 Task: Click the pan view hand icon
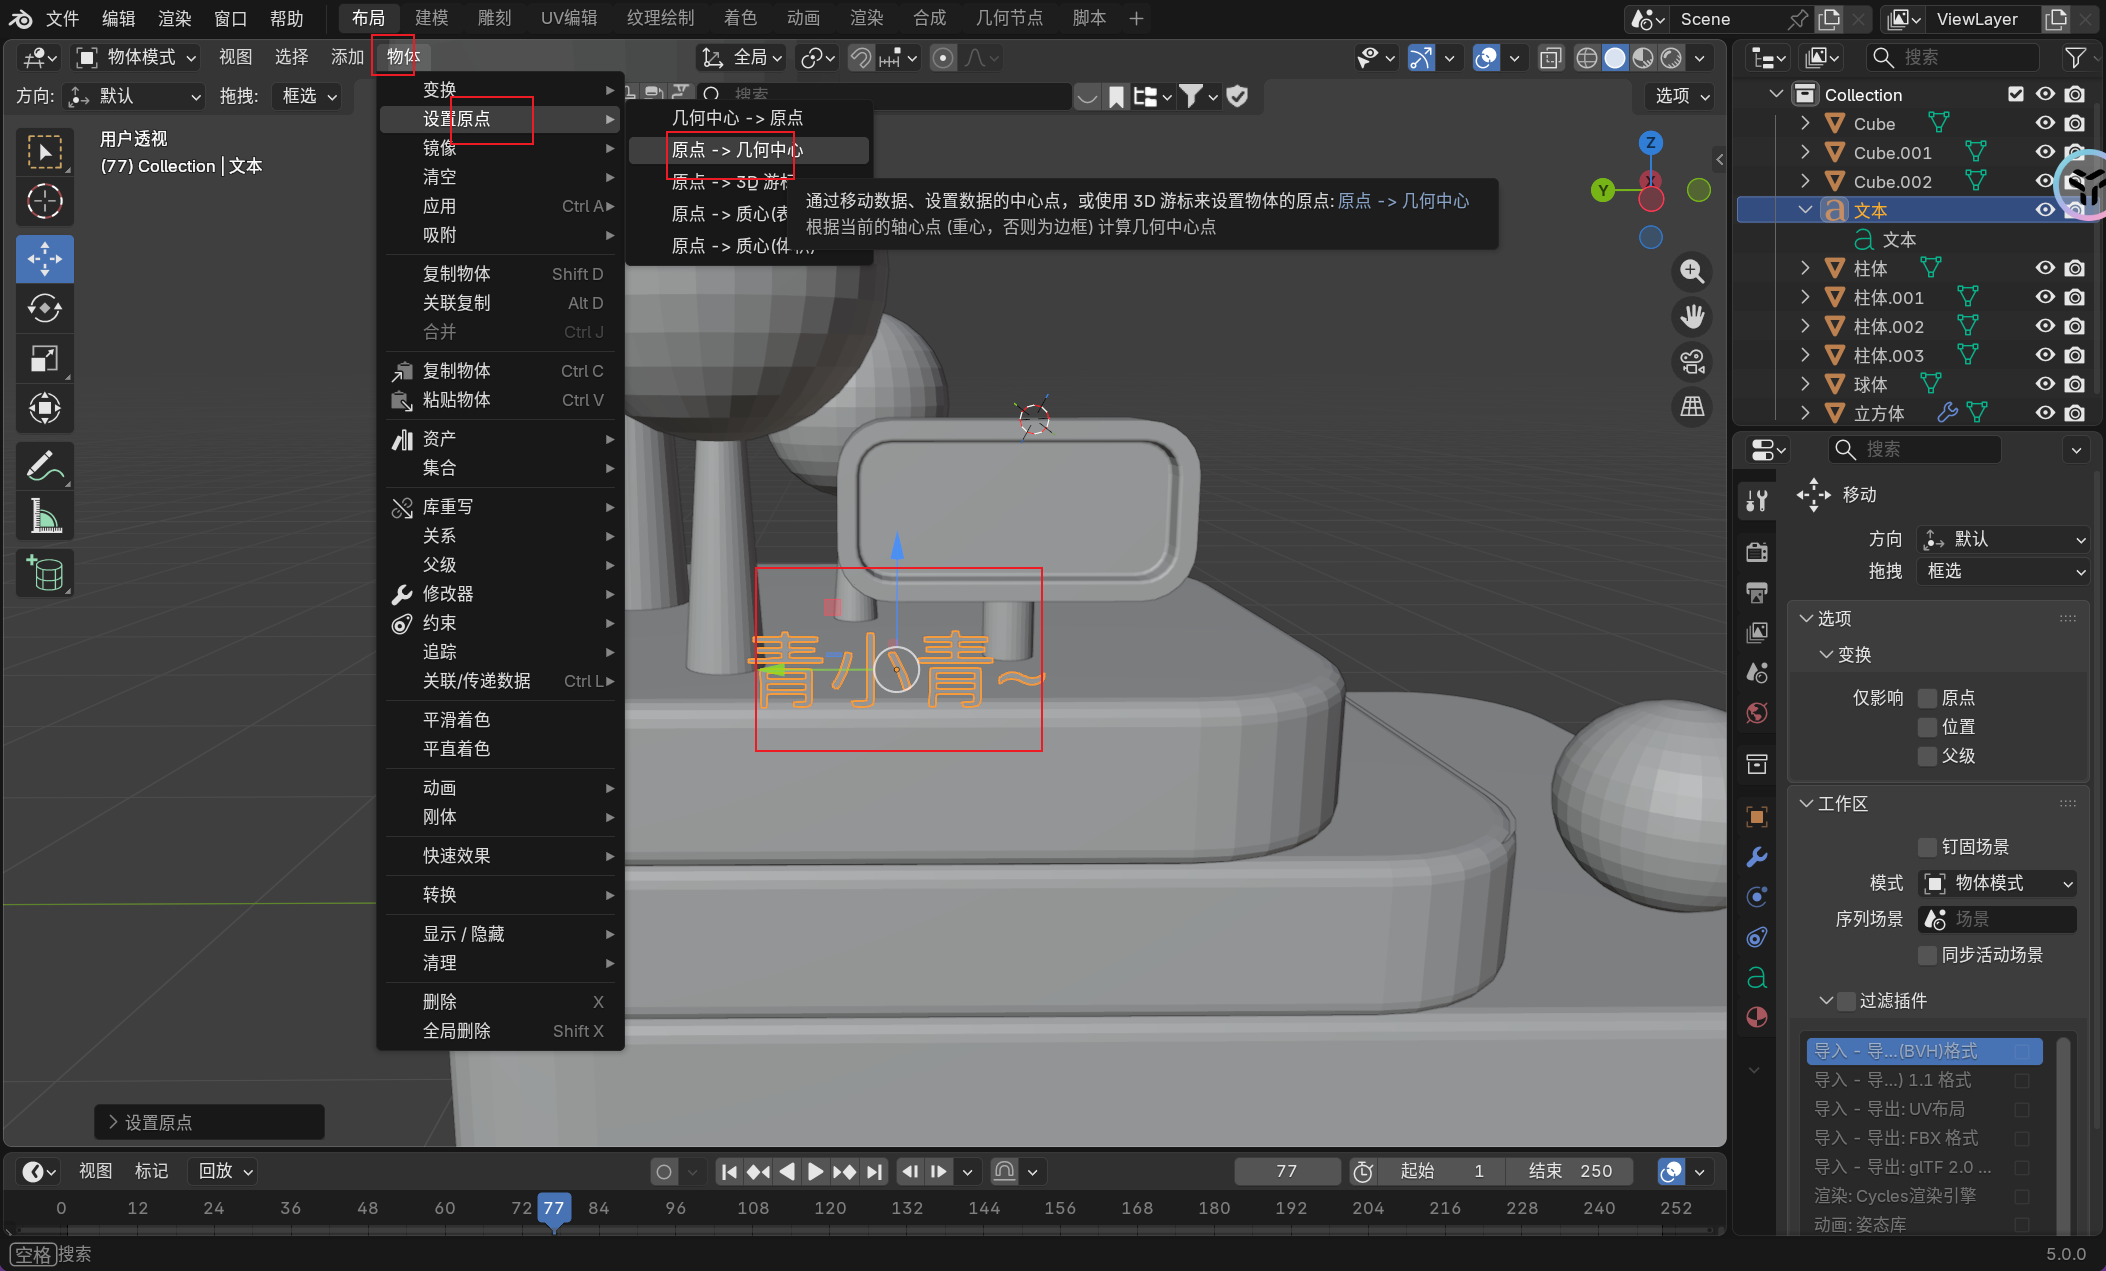pos(1692,317)
